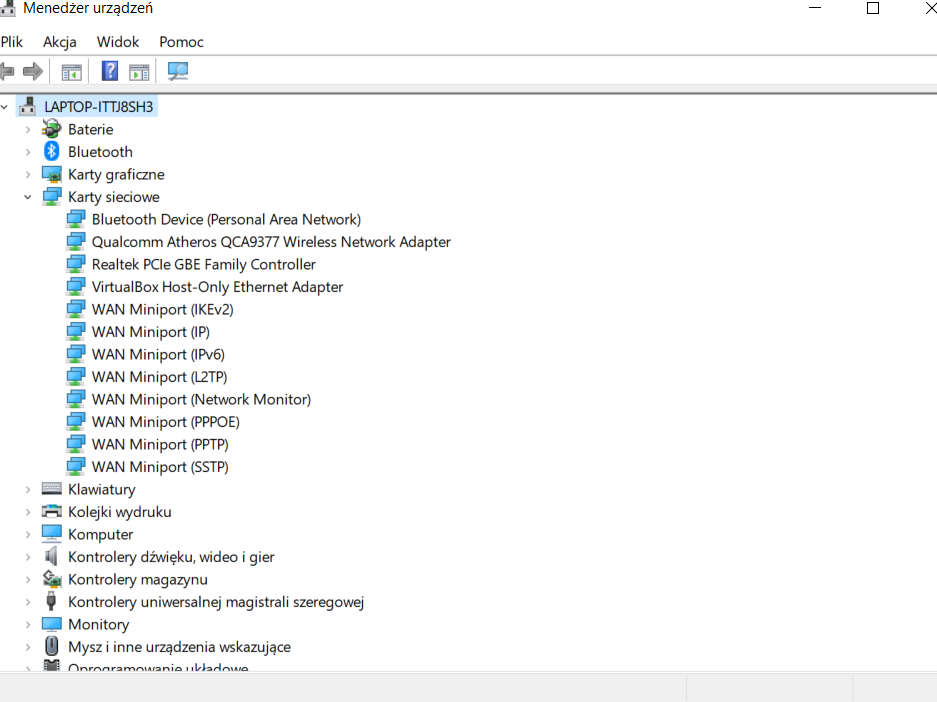Click the Baterie battery icon
This screenshot has height=702, width=937.
coord(51,129)
